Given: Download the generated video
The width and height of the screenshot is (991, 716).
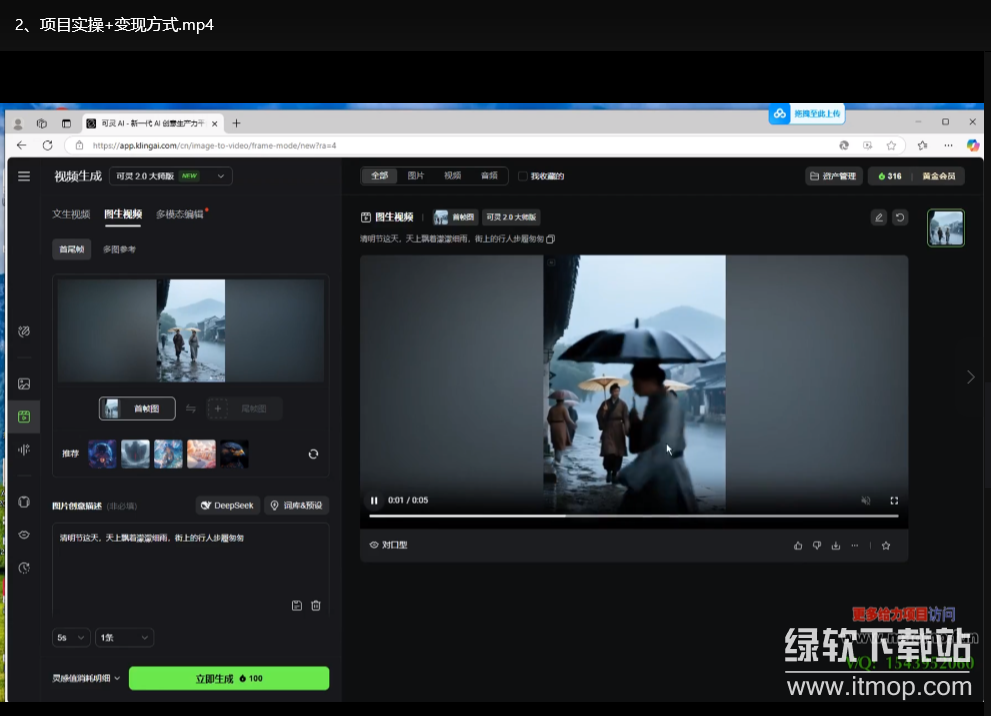Looking at the screenshot, I should pos(835,545).
